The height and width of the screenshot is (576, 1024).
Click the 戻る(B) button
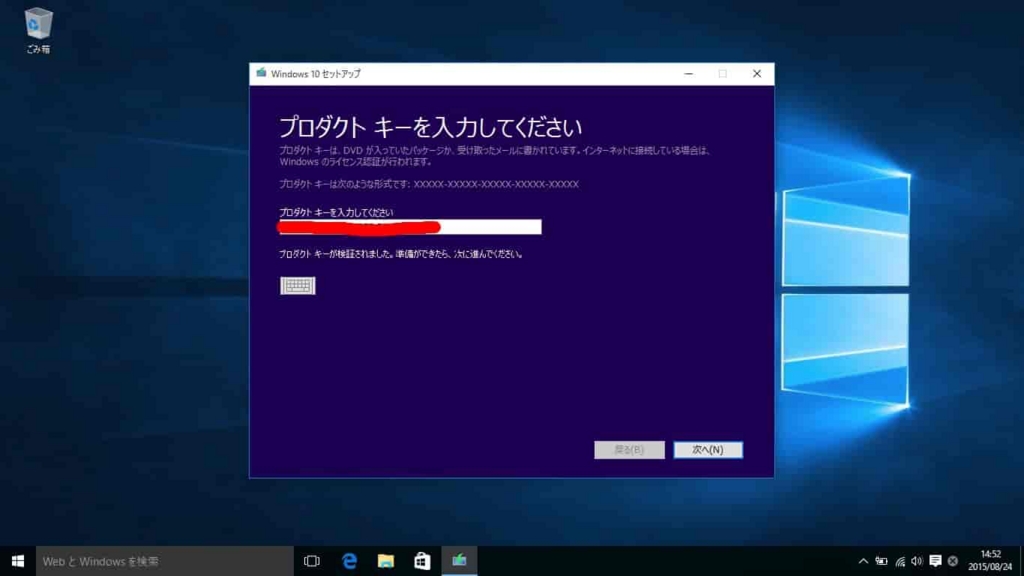click(x=629, y=450)
